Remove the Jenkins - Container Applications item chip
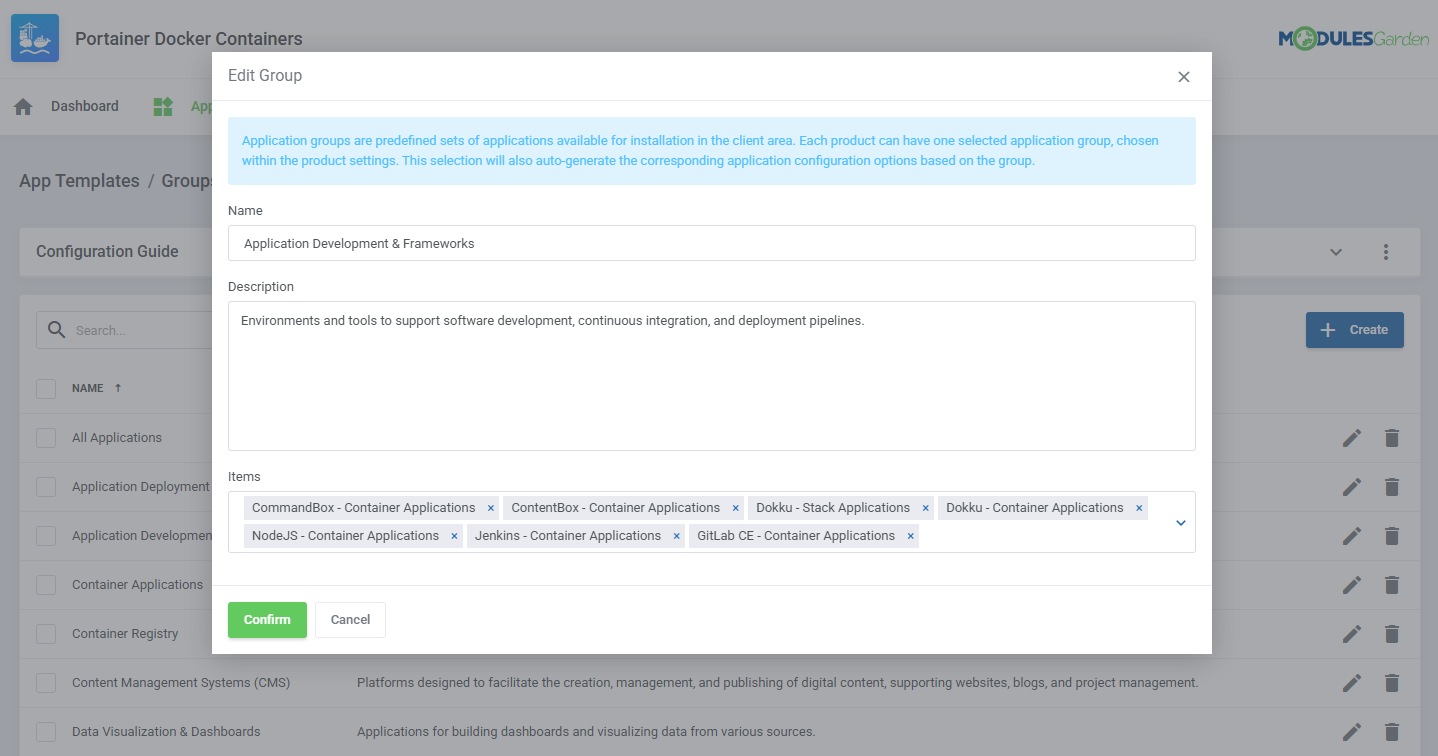Screen dimensions: 1438x756 tap(676, 535)
